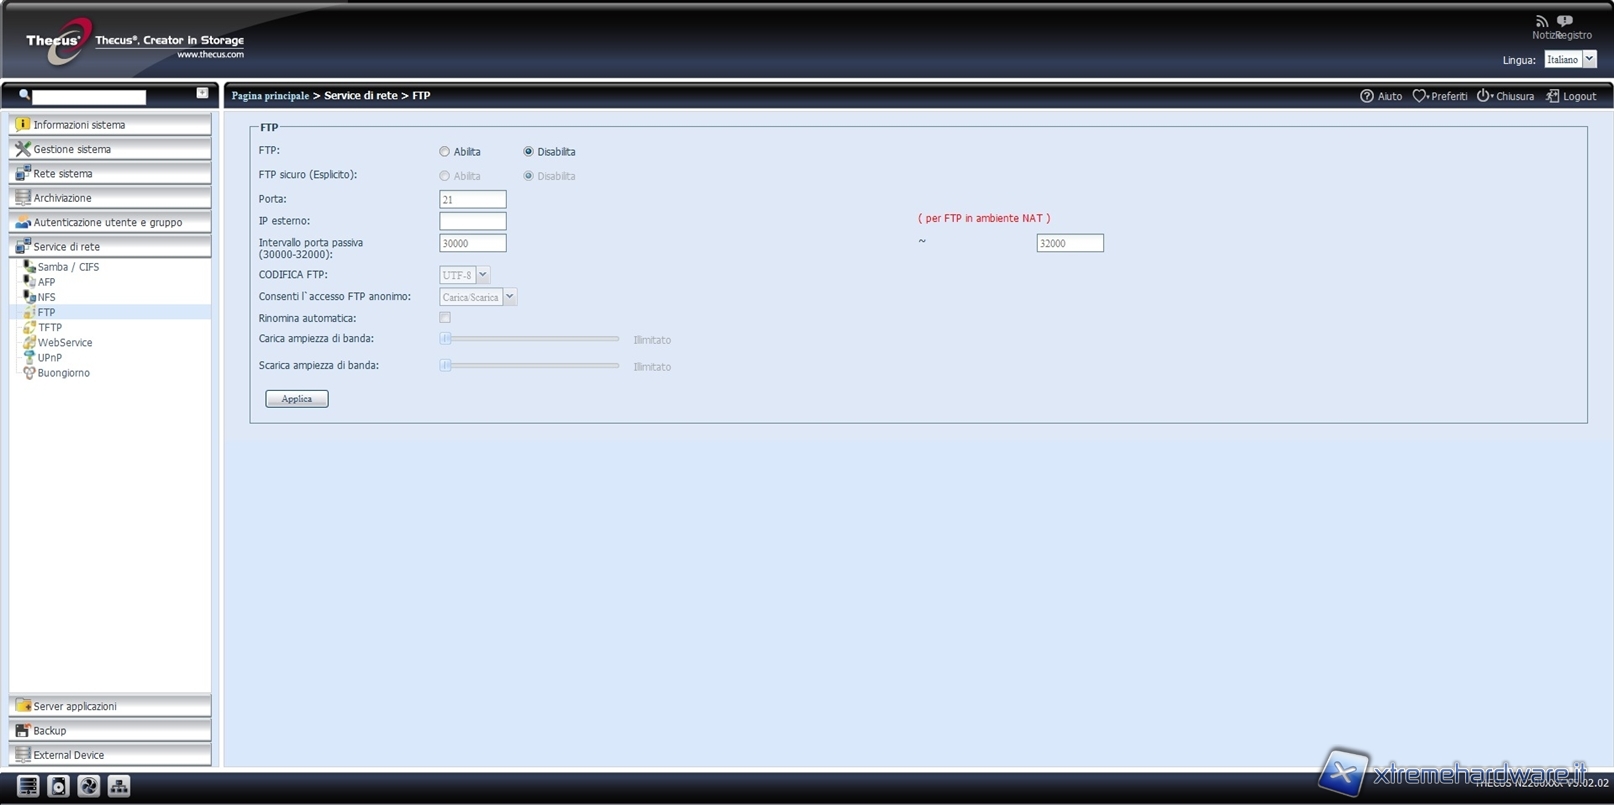Image resolution: width=1614 pixels, height=805 pixels.
Task: Open the Preferiti favorites heart icon
Action: pos(1419,96)
